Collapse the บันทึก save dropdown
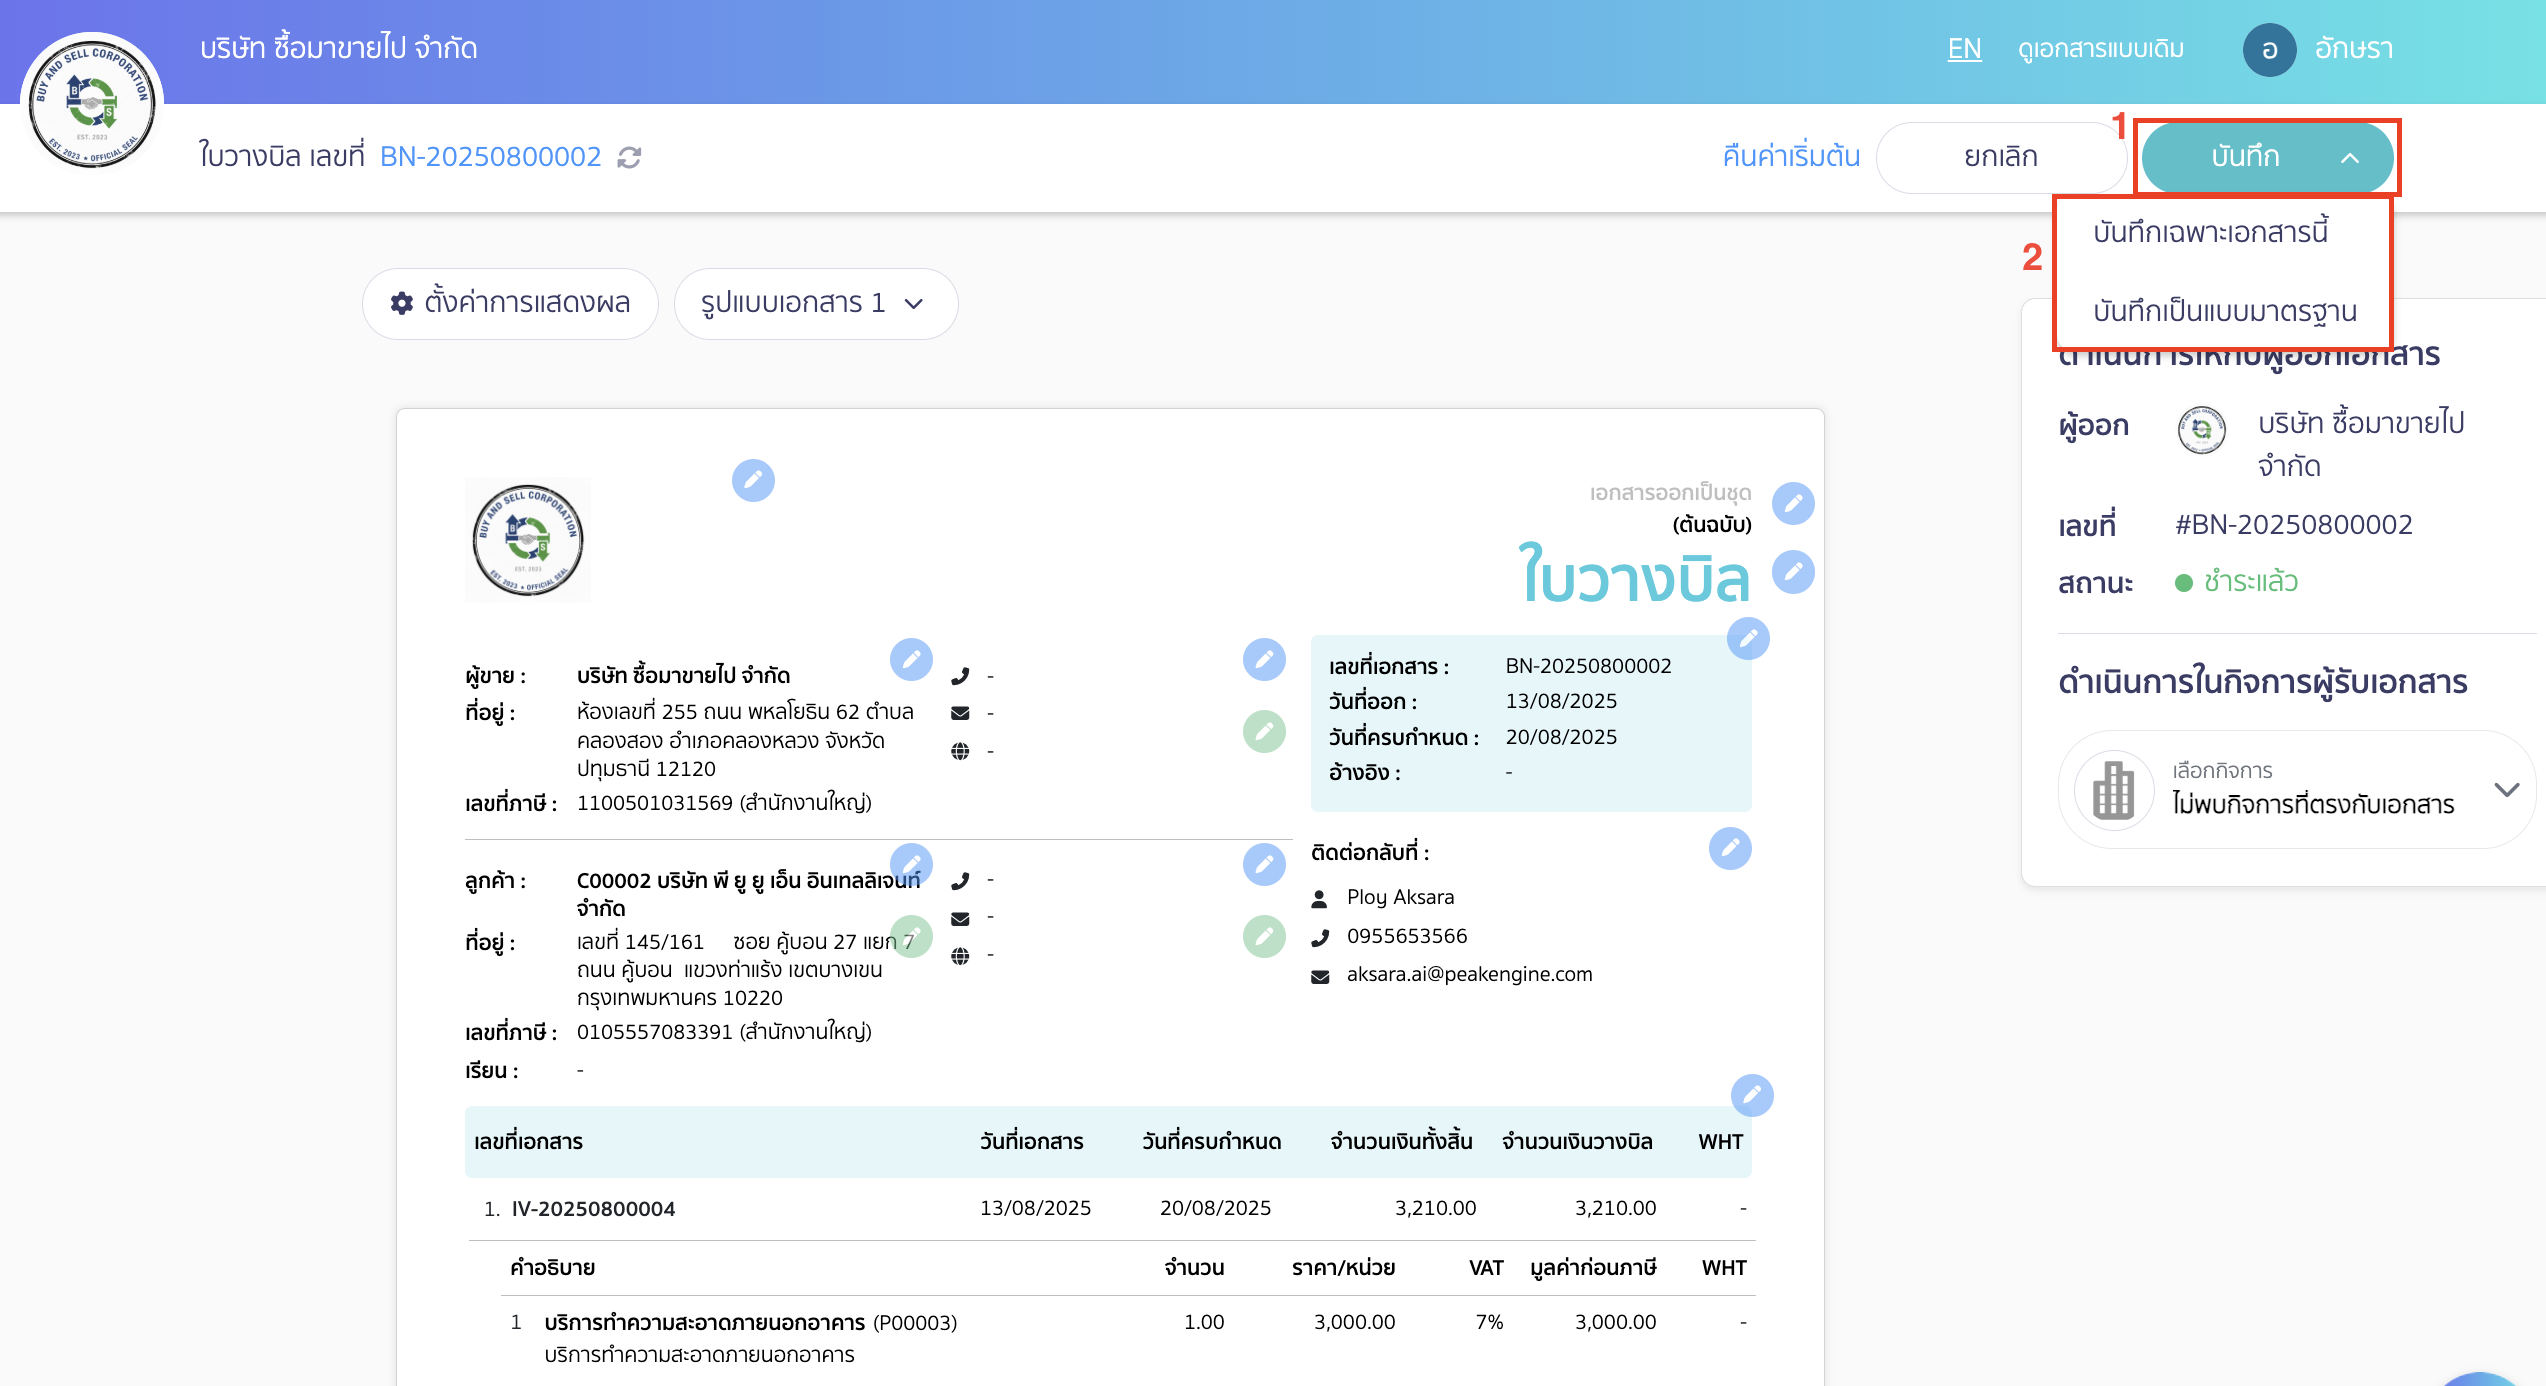 pyautogui.click(x=2350, y=157)
